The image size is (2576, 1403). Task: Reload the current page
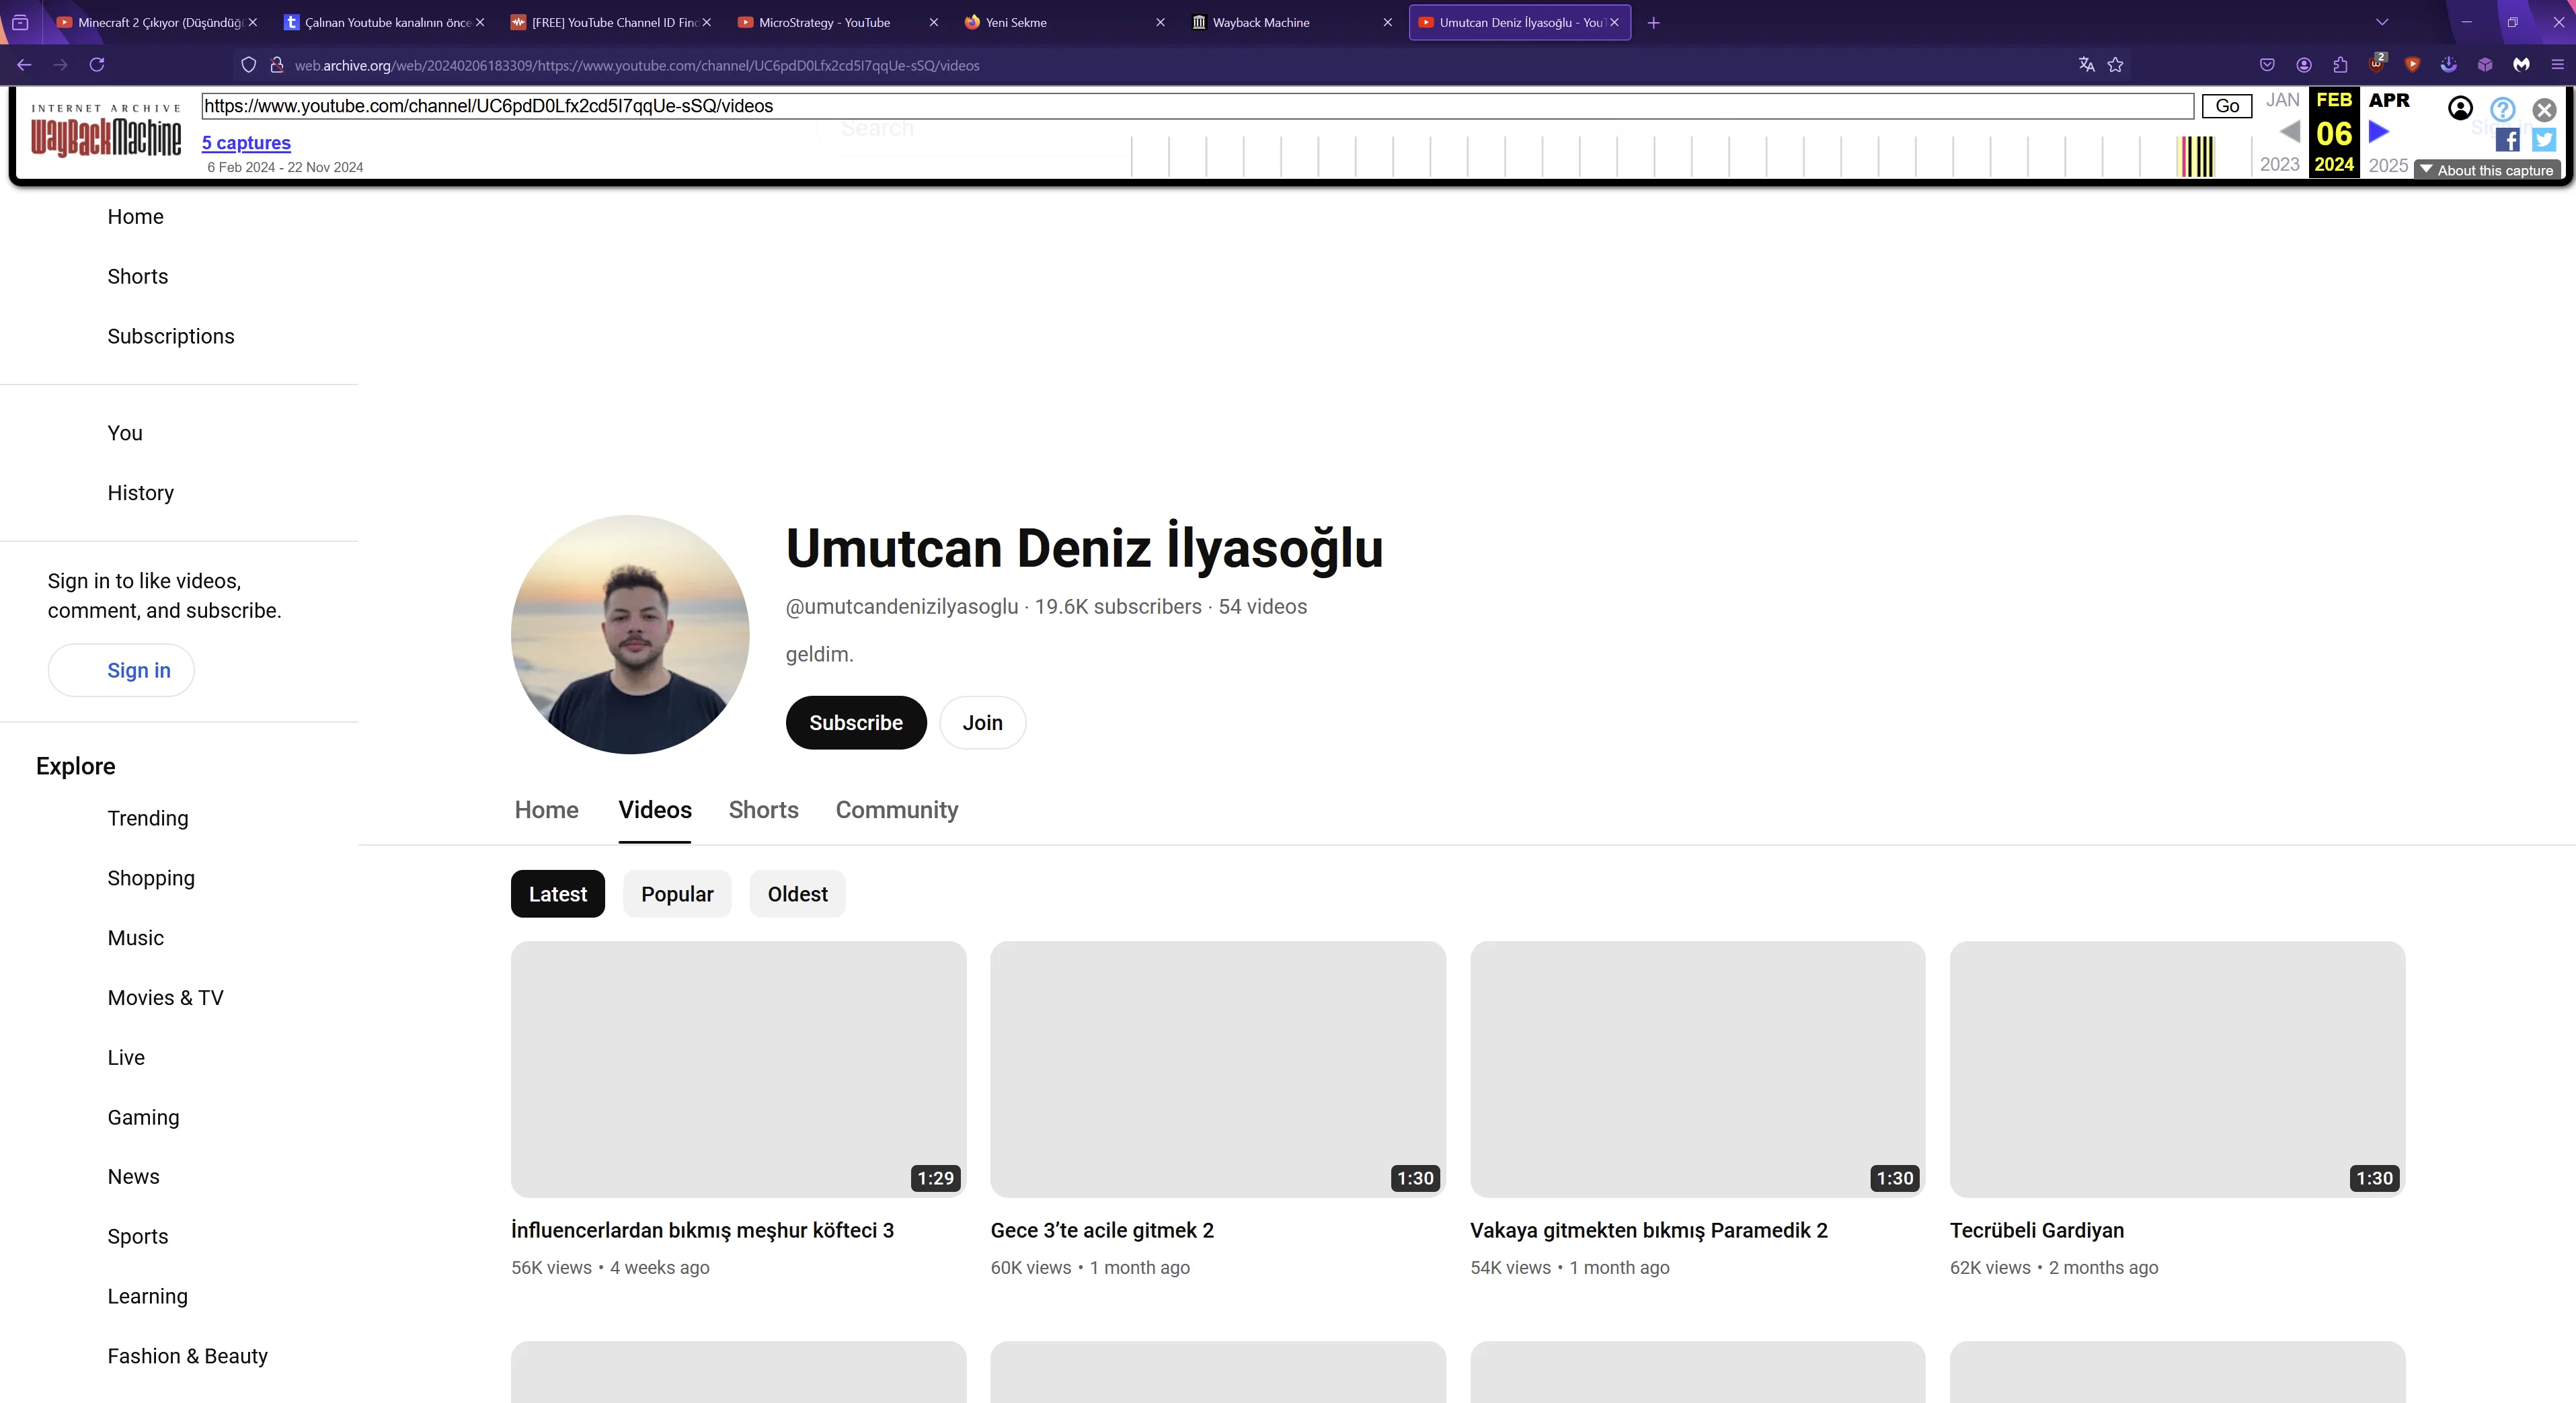[97, 65]
